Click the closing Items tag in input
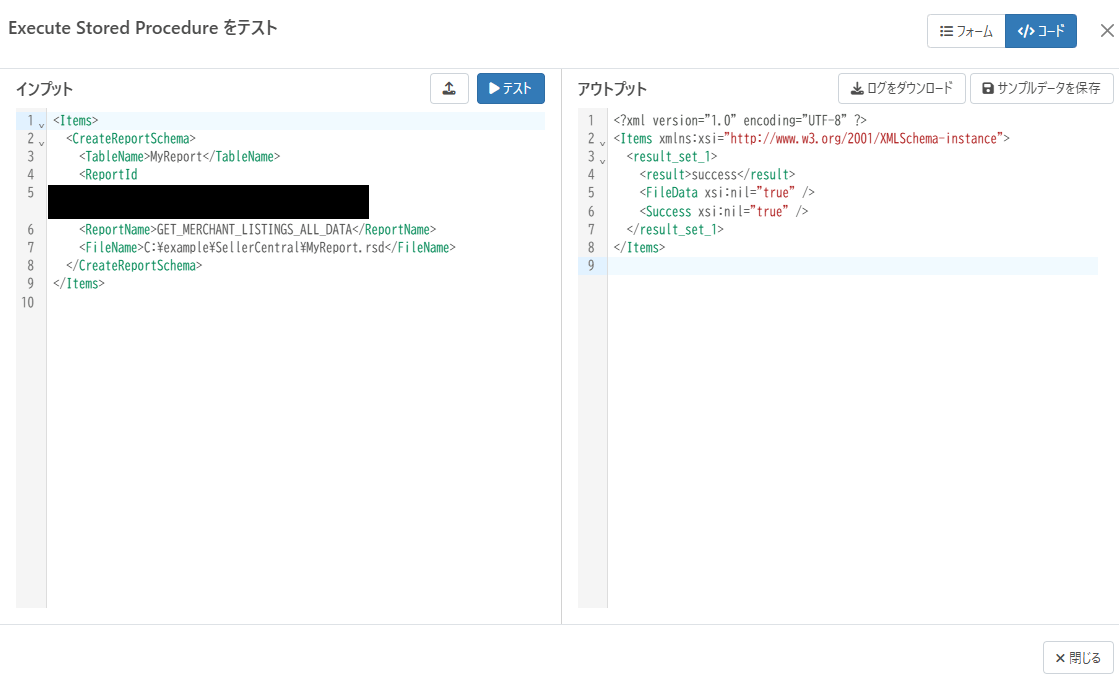Image resolution: width=1119 pixels, height=678 pixels. click(x=79, y=283)
